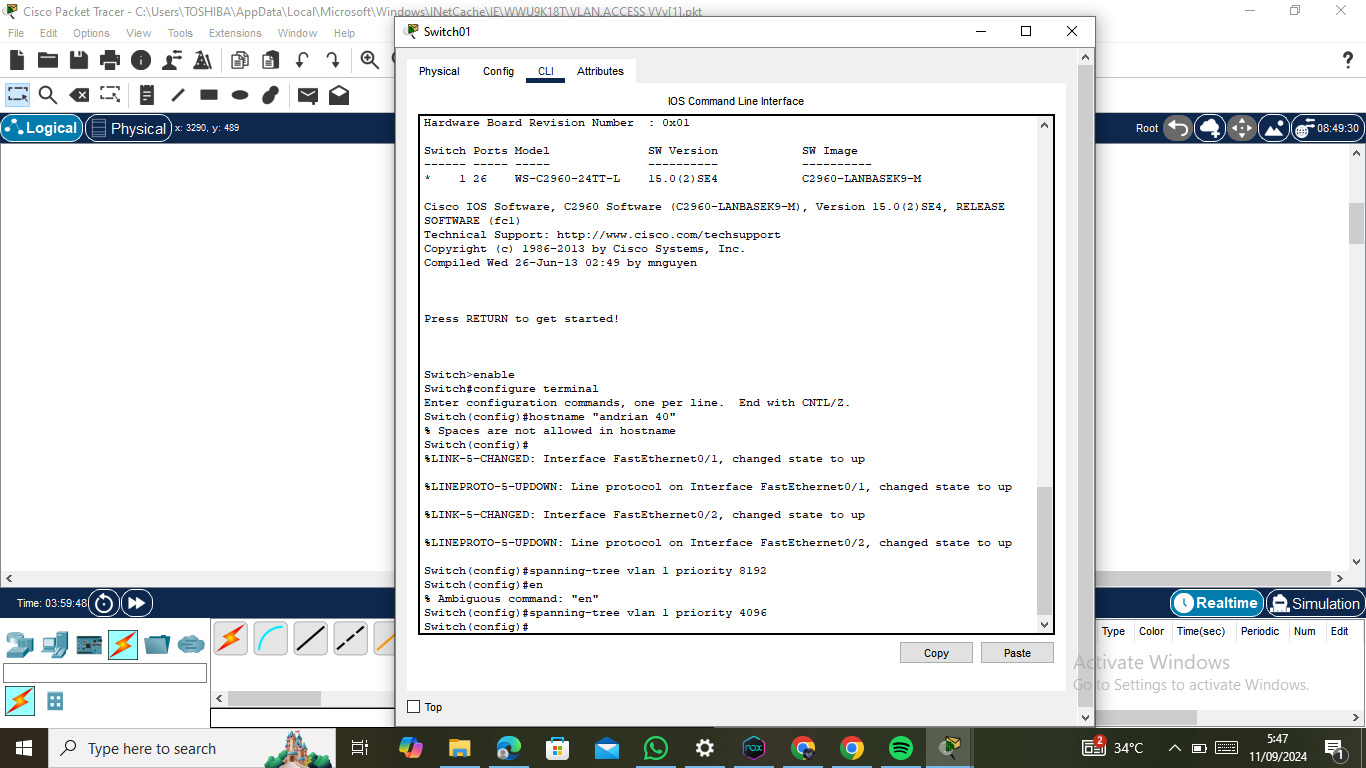Pick the Copper Straight-Through solid black cable

point(311,638)
